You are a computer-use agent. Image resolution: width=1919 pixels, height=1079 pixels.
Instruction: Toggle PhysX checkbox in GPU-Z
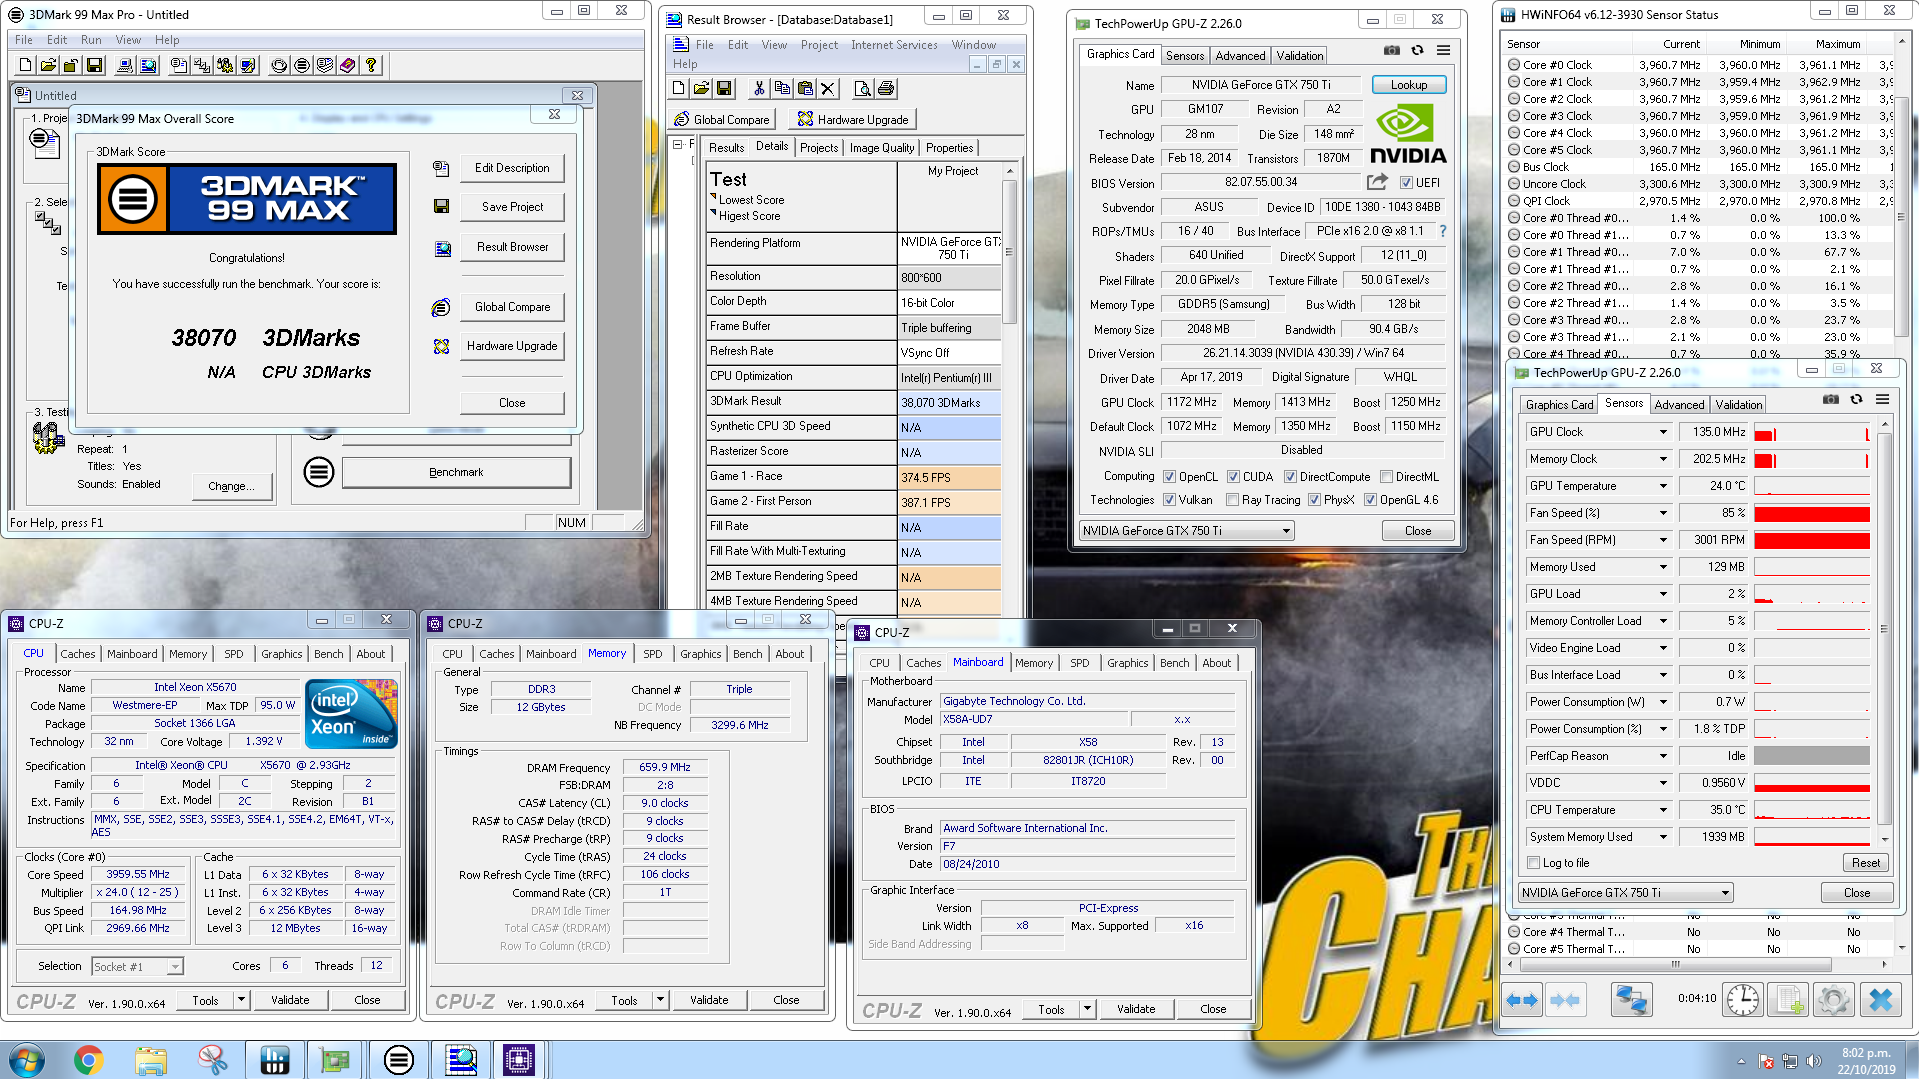coord(1314,500)
